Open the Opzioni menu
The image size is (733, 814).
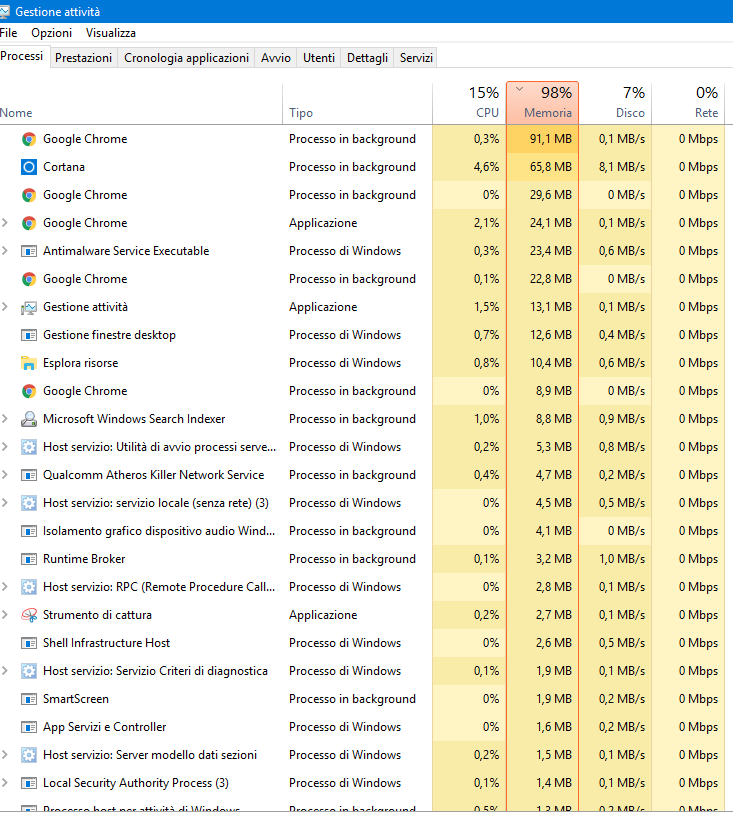pyautogui.click(x=51, y=33)
